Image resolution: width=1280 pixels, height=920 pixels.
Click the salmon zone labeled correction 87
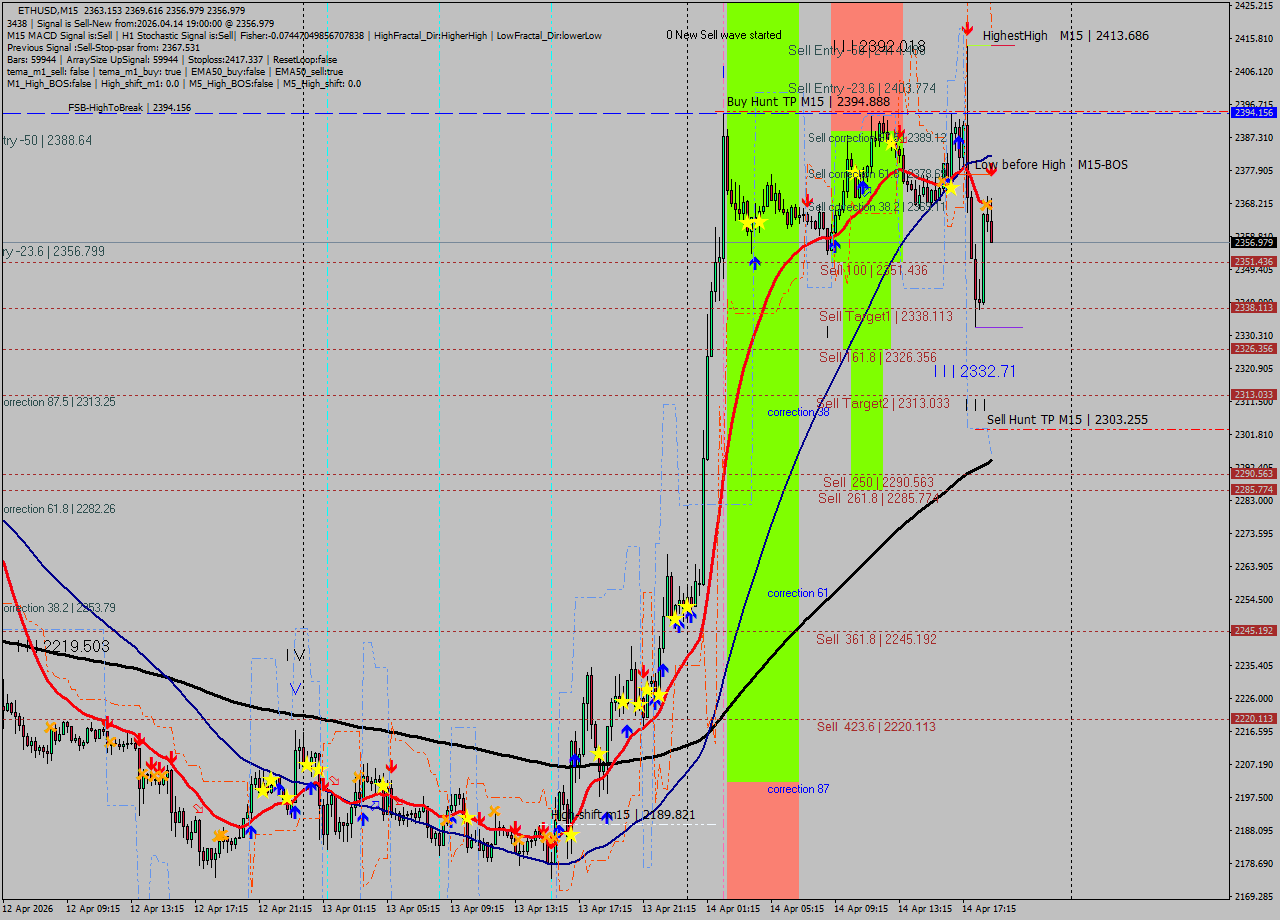tap(762, 840)
